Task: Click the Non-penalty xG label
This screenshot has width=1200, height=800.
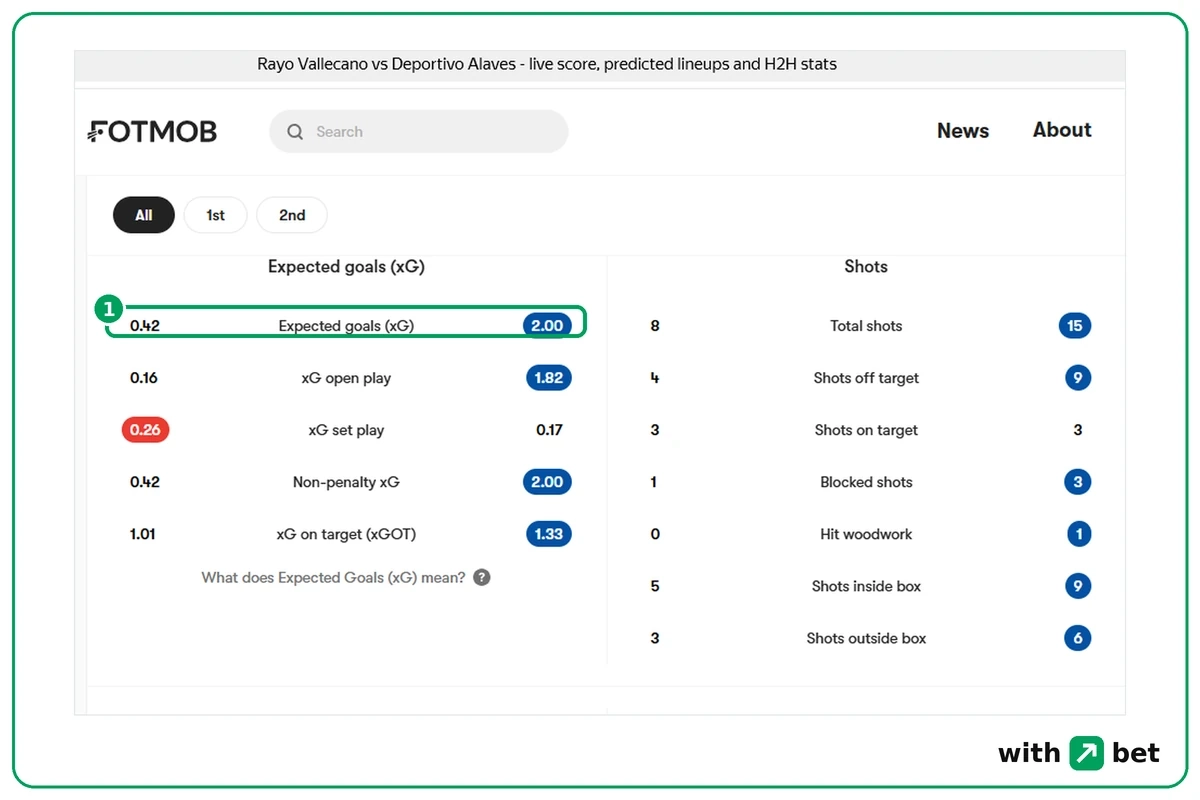Action: click(346, 482)
